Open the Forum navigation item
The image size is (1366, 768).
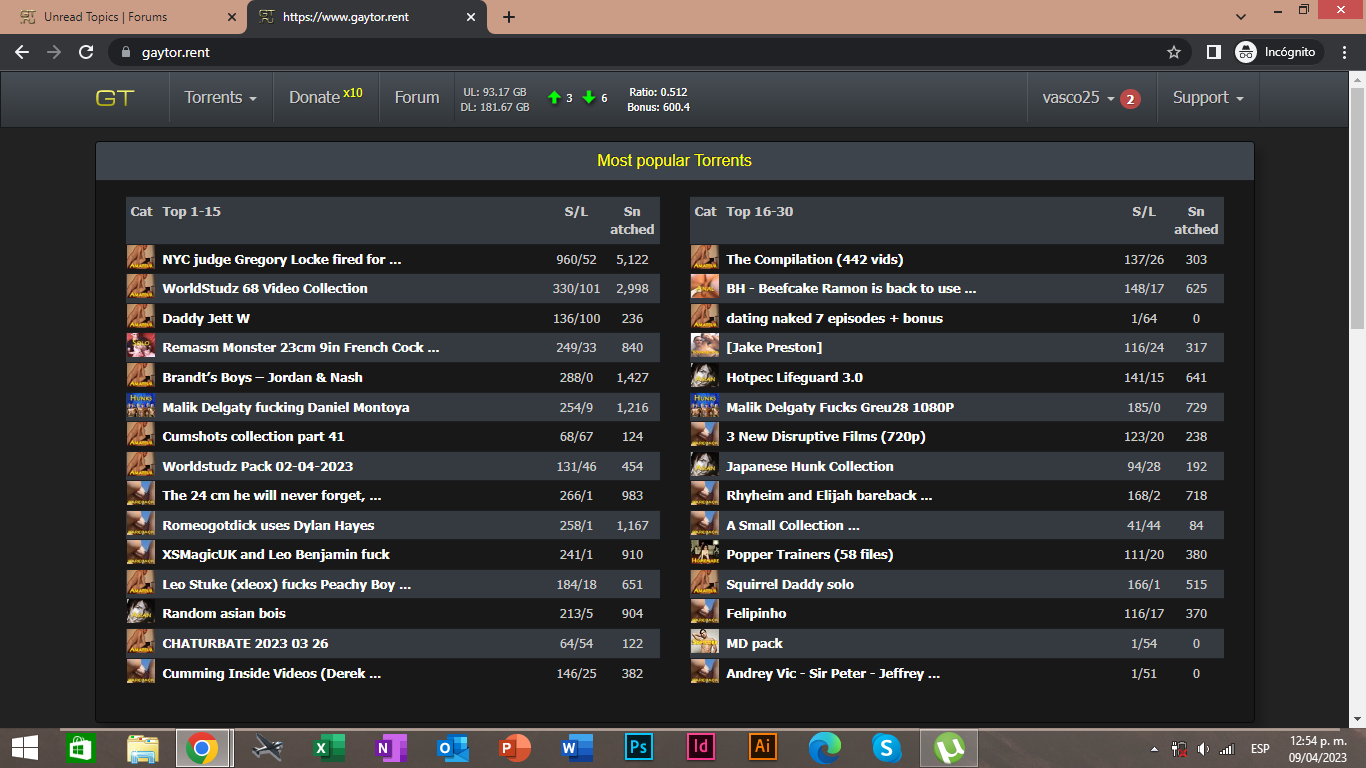[417, 98]
